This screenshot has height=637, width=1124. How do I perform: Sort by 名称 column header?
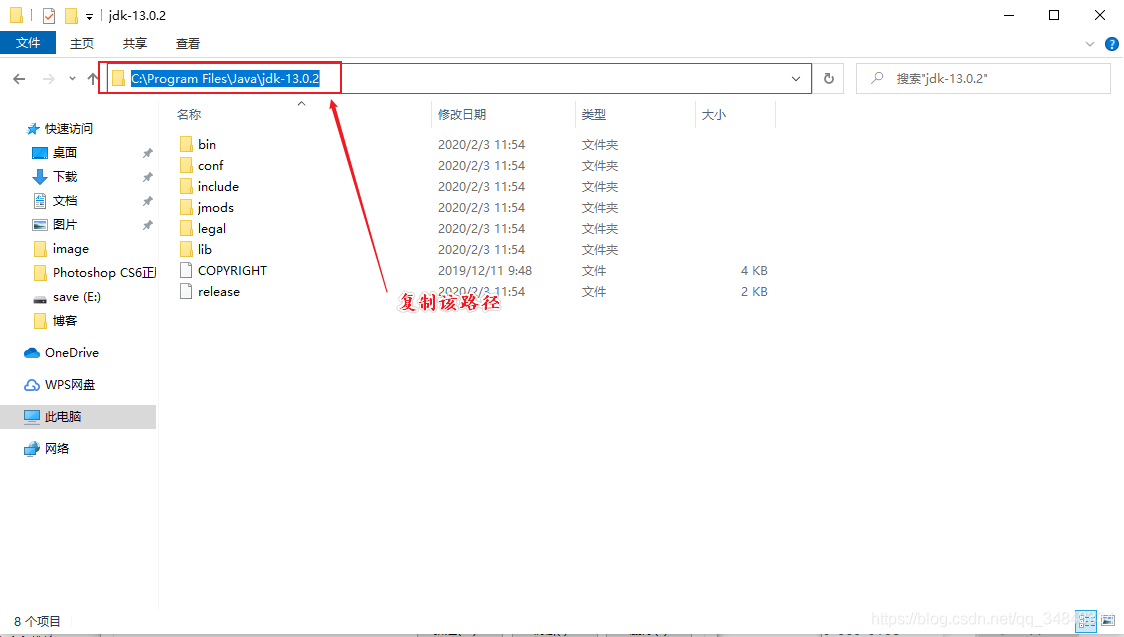click(189, 115)
